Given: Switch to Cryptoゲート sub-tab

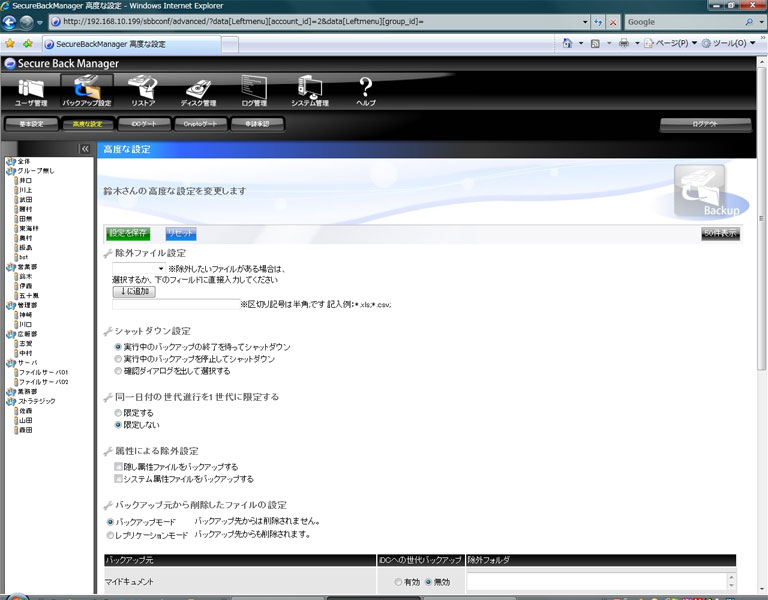Looking at the screenshot, I should point(200,124).
